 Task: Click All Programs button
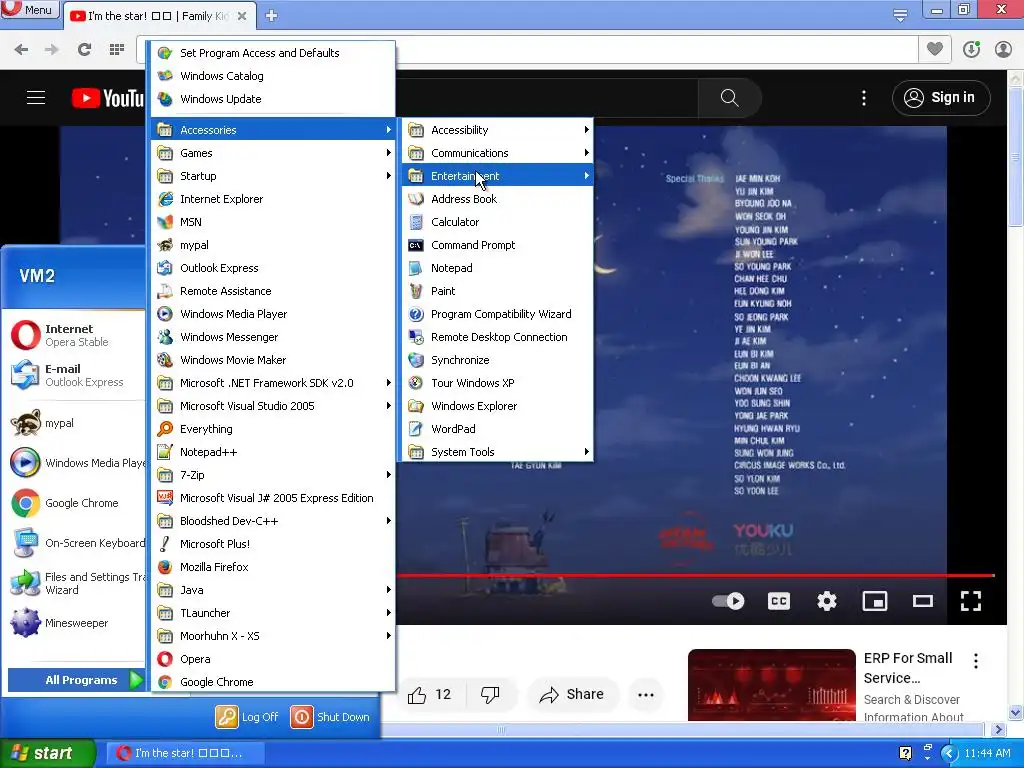point(76,680)
